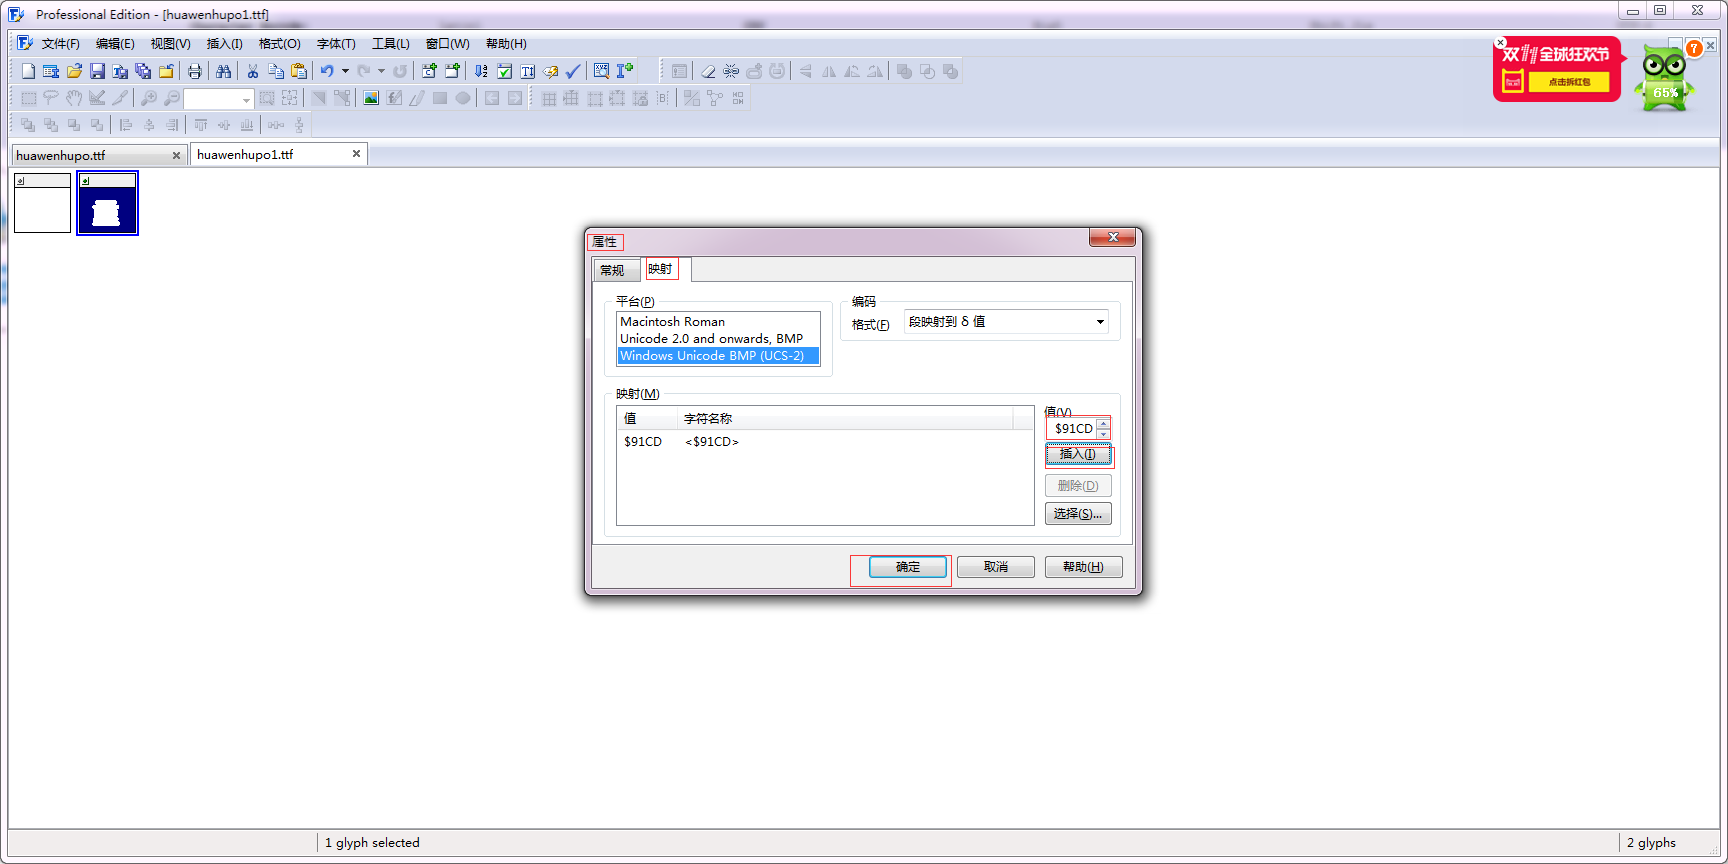
Task: Save the font using the floppy disk icon
Action: pos(97,71)
